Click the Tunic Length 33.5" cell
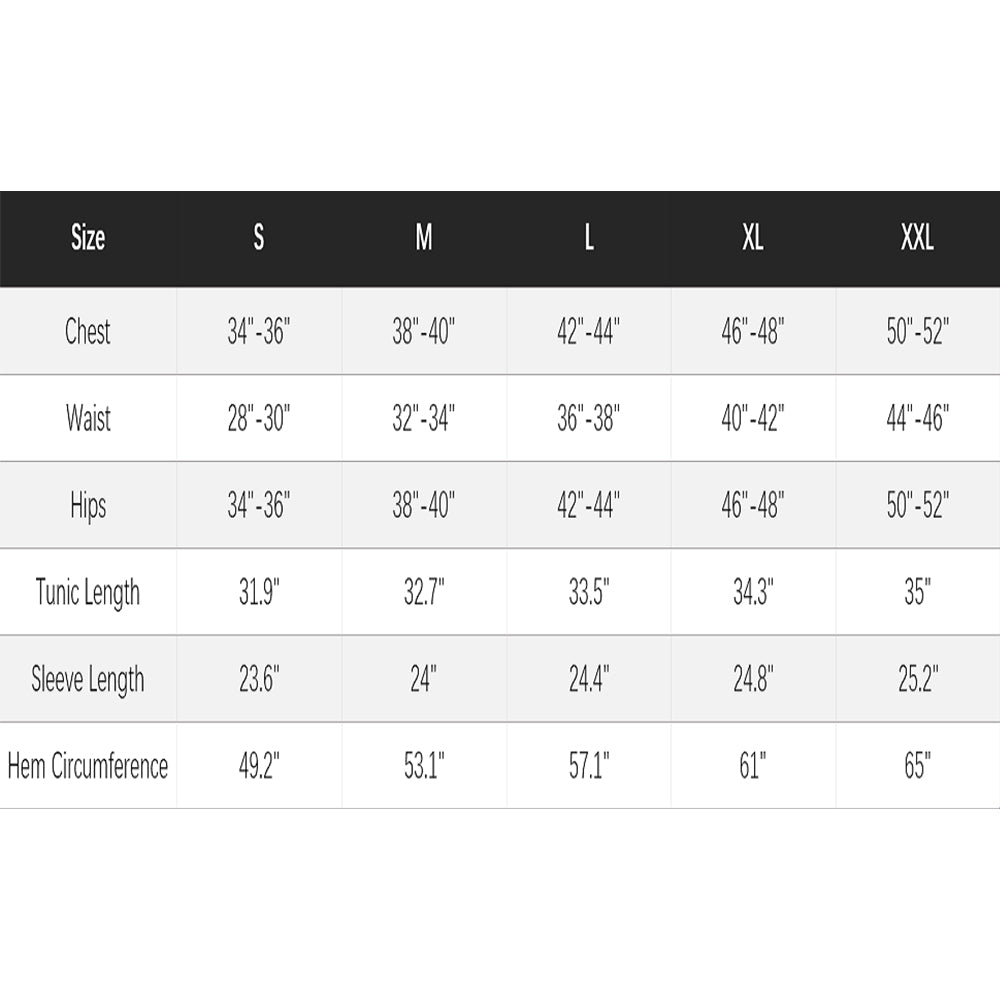1000x1000 pixels. pyautogui.click(x=589, y=592)
